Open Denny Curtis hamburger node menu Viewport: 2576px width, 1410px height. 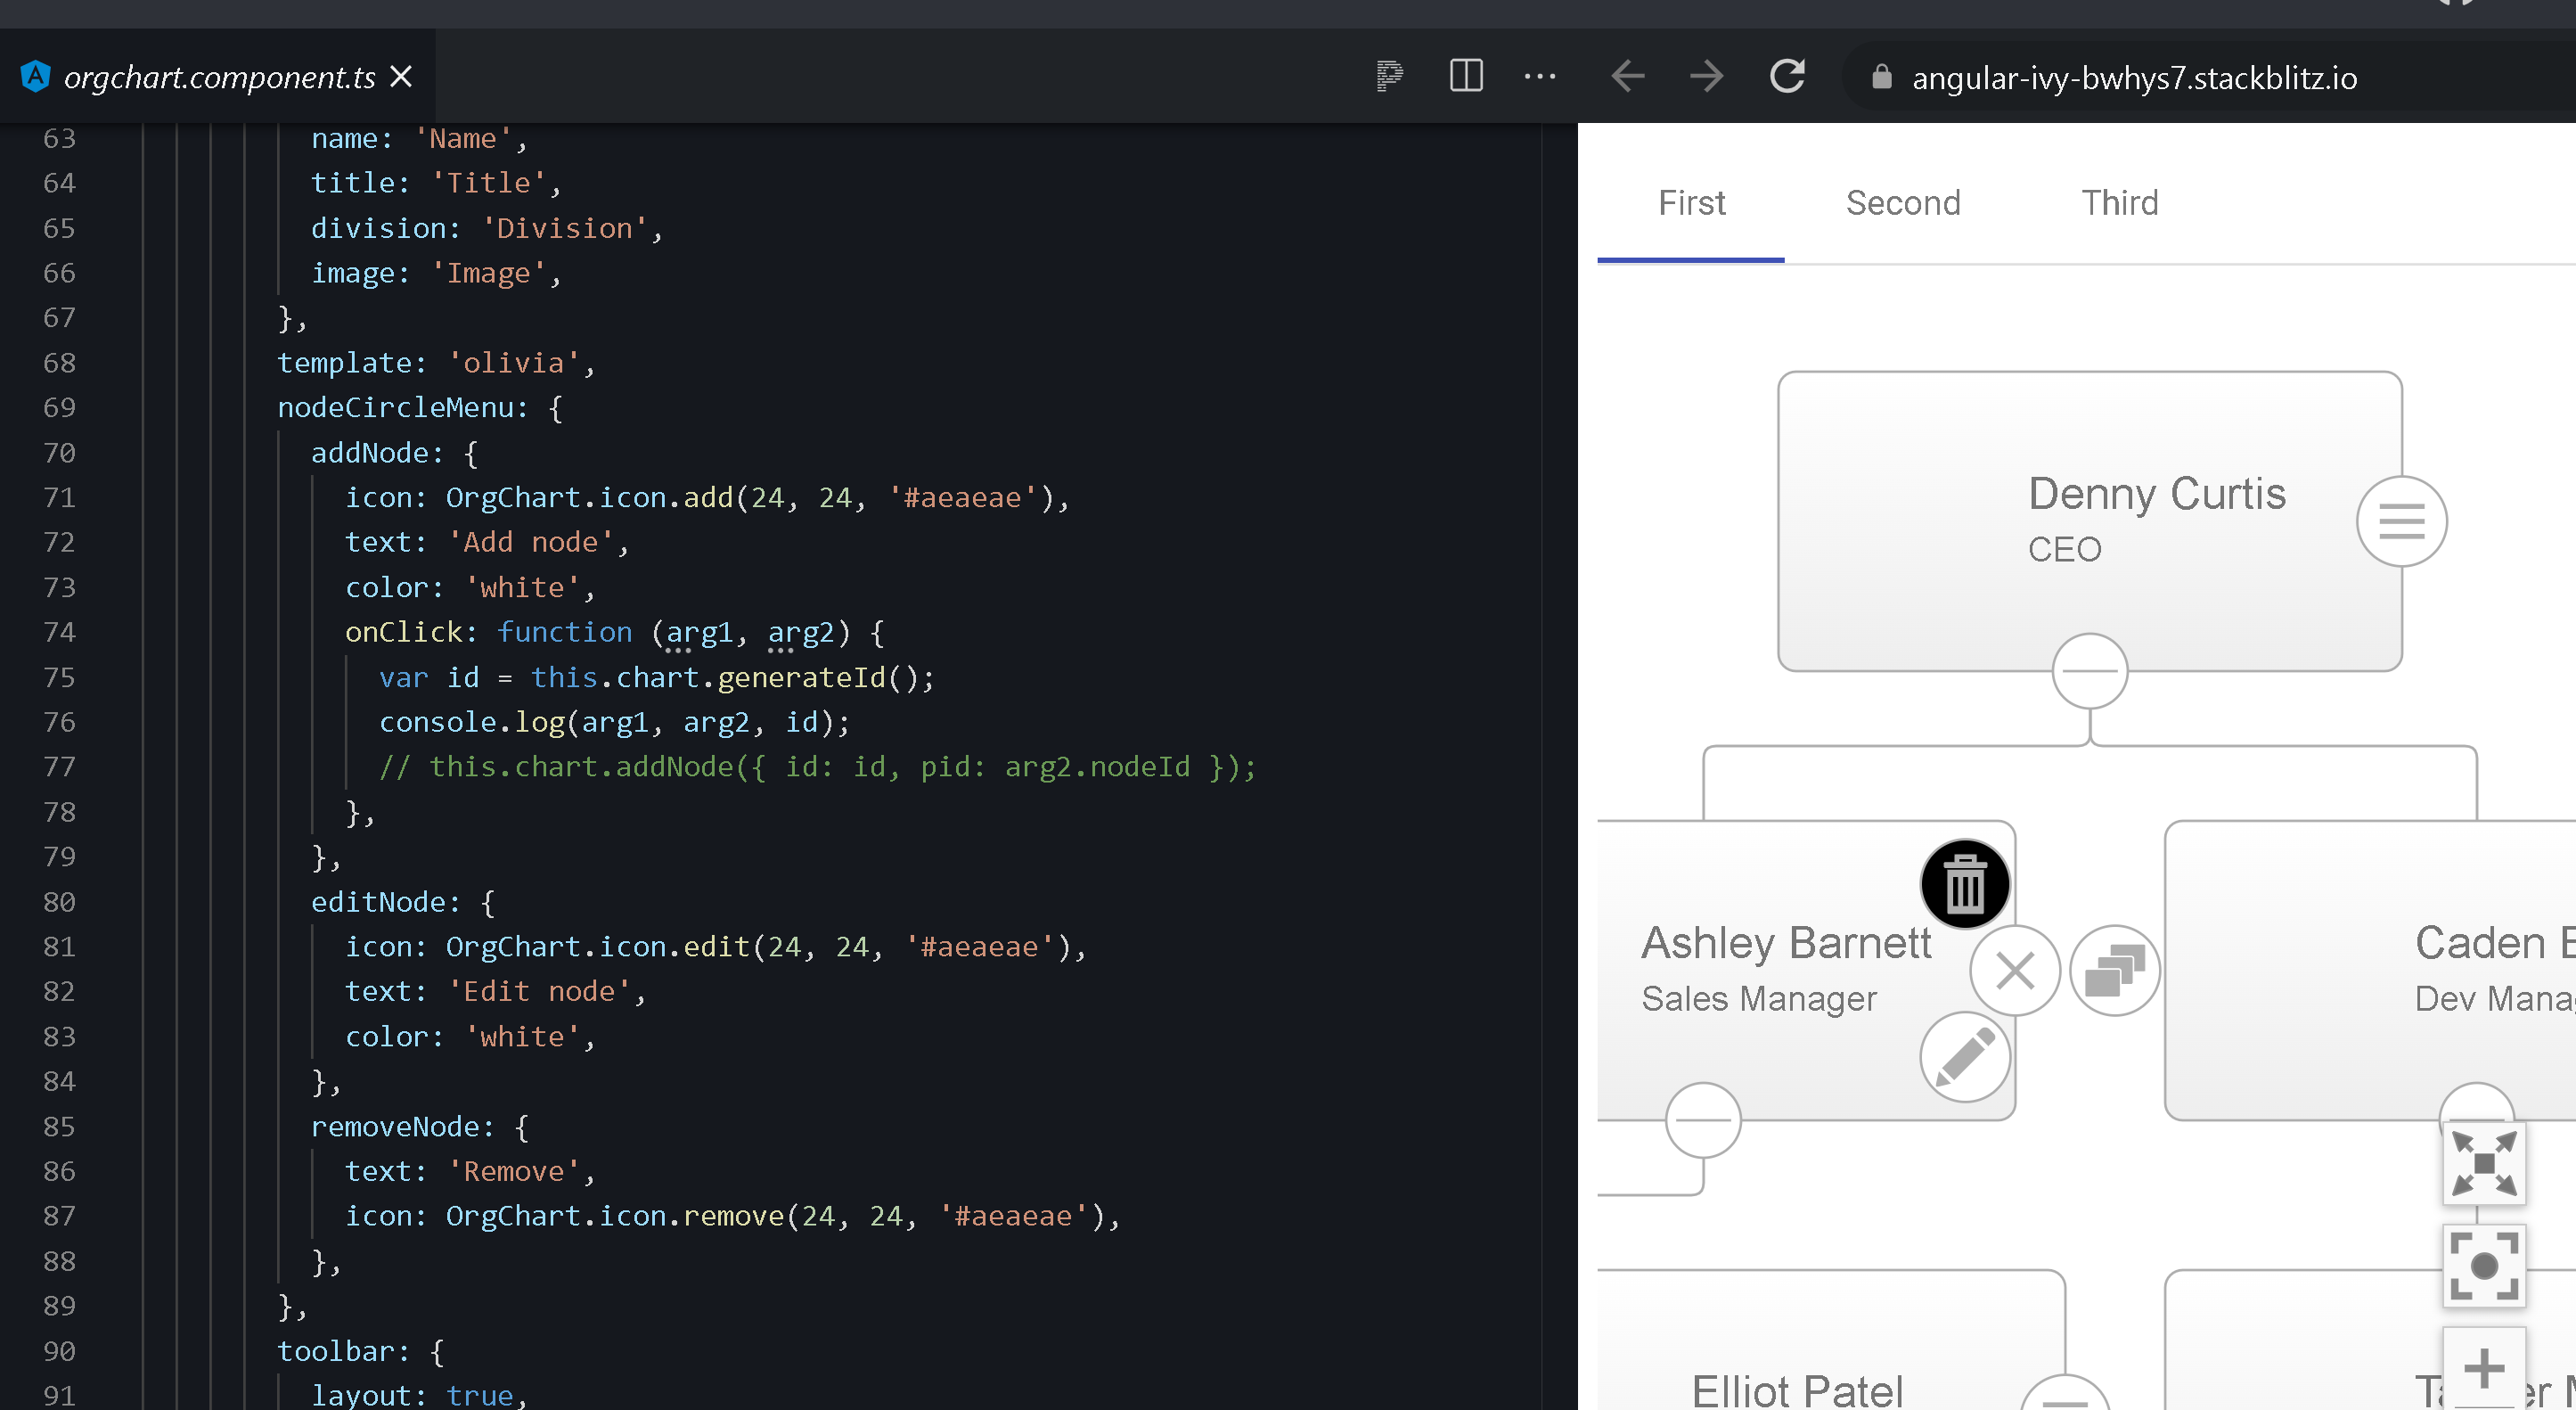(2403, 520)
